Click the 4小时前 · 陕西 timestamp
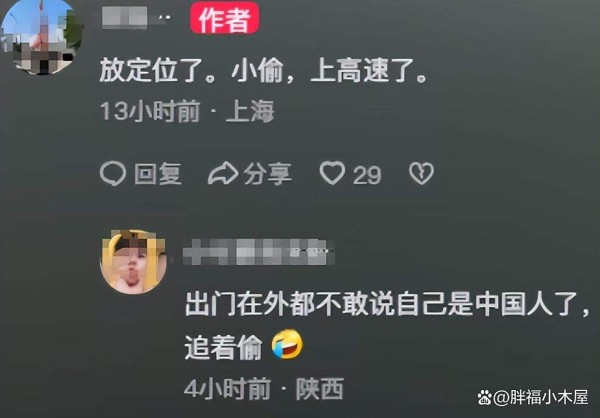The image size is (600, 418). point(264,389)
